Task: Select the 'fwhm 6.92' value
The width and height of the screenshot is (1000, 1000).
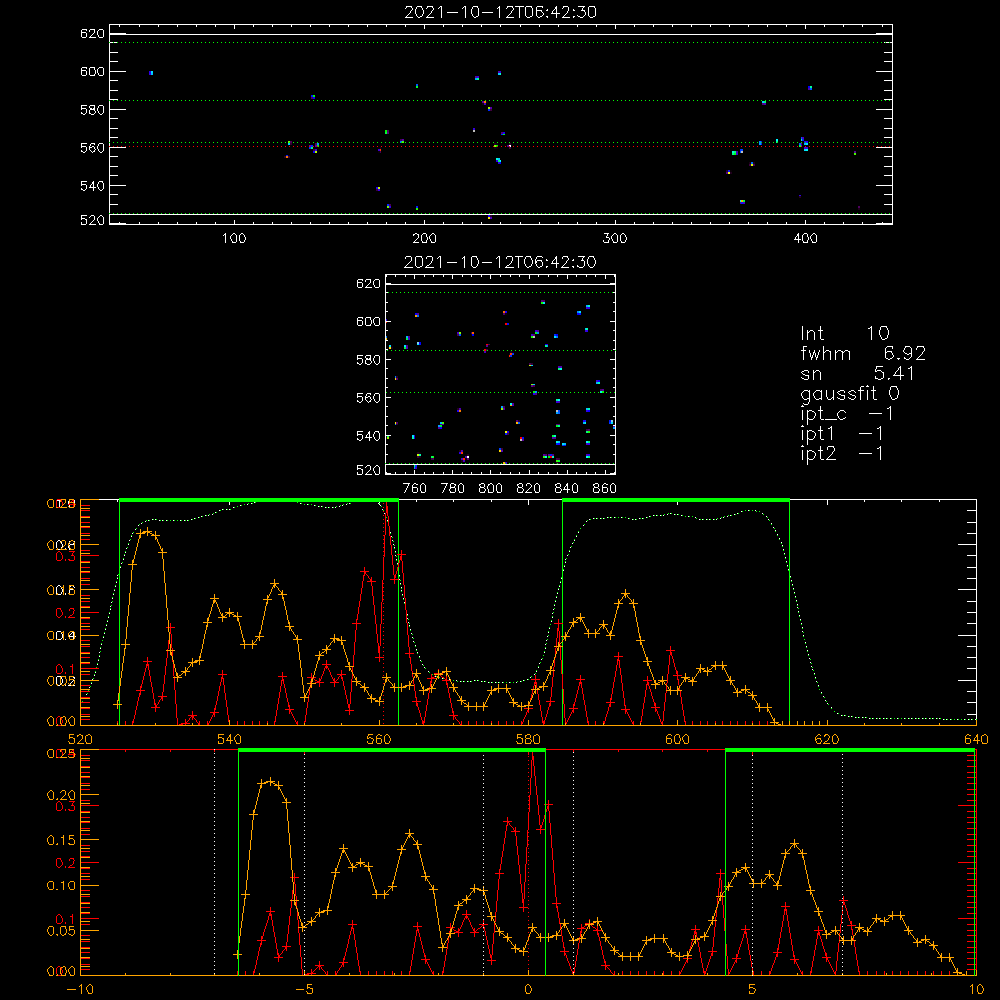Action: point(863,353)
